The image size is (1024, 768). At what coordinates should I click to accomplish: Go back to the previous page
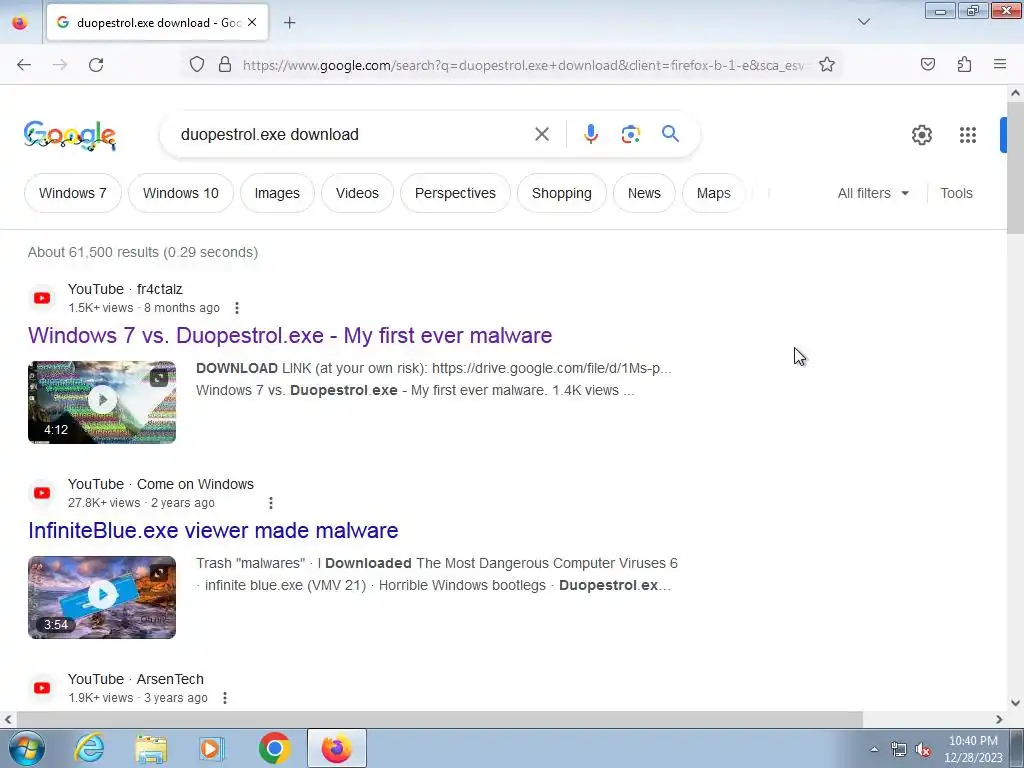(24, 65)
